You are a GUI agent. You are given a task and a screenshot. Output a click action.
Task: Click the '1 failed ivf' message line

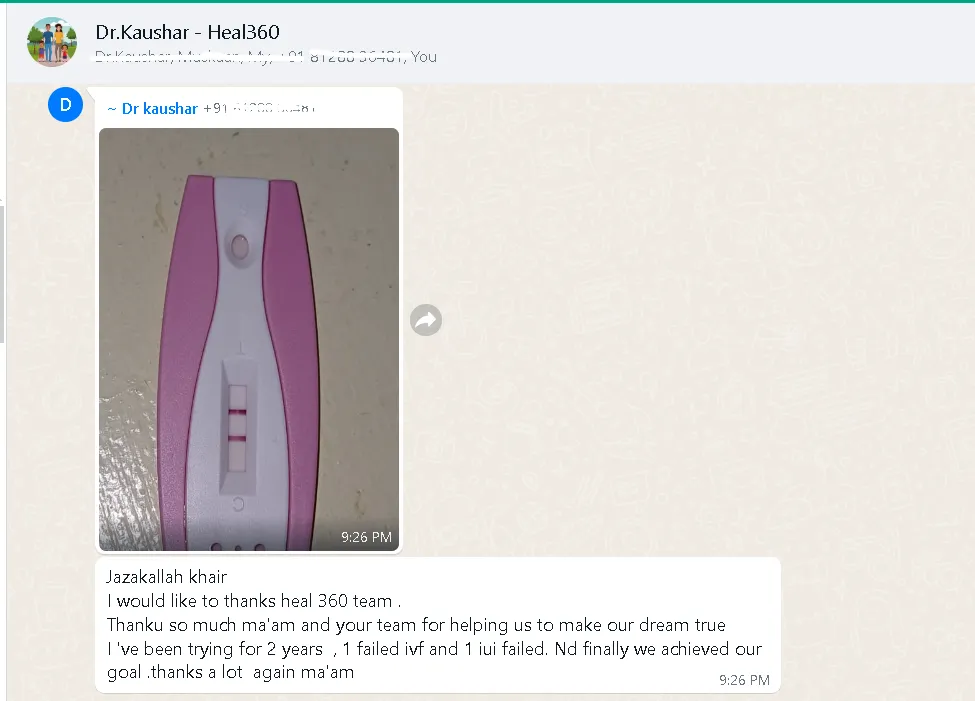pos(434,649)
